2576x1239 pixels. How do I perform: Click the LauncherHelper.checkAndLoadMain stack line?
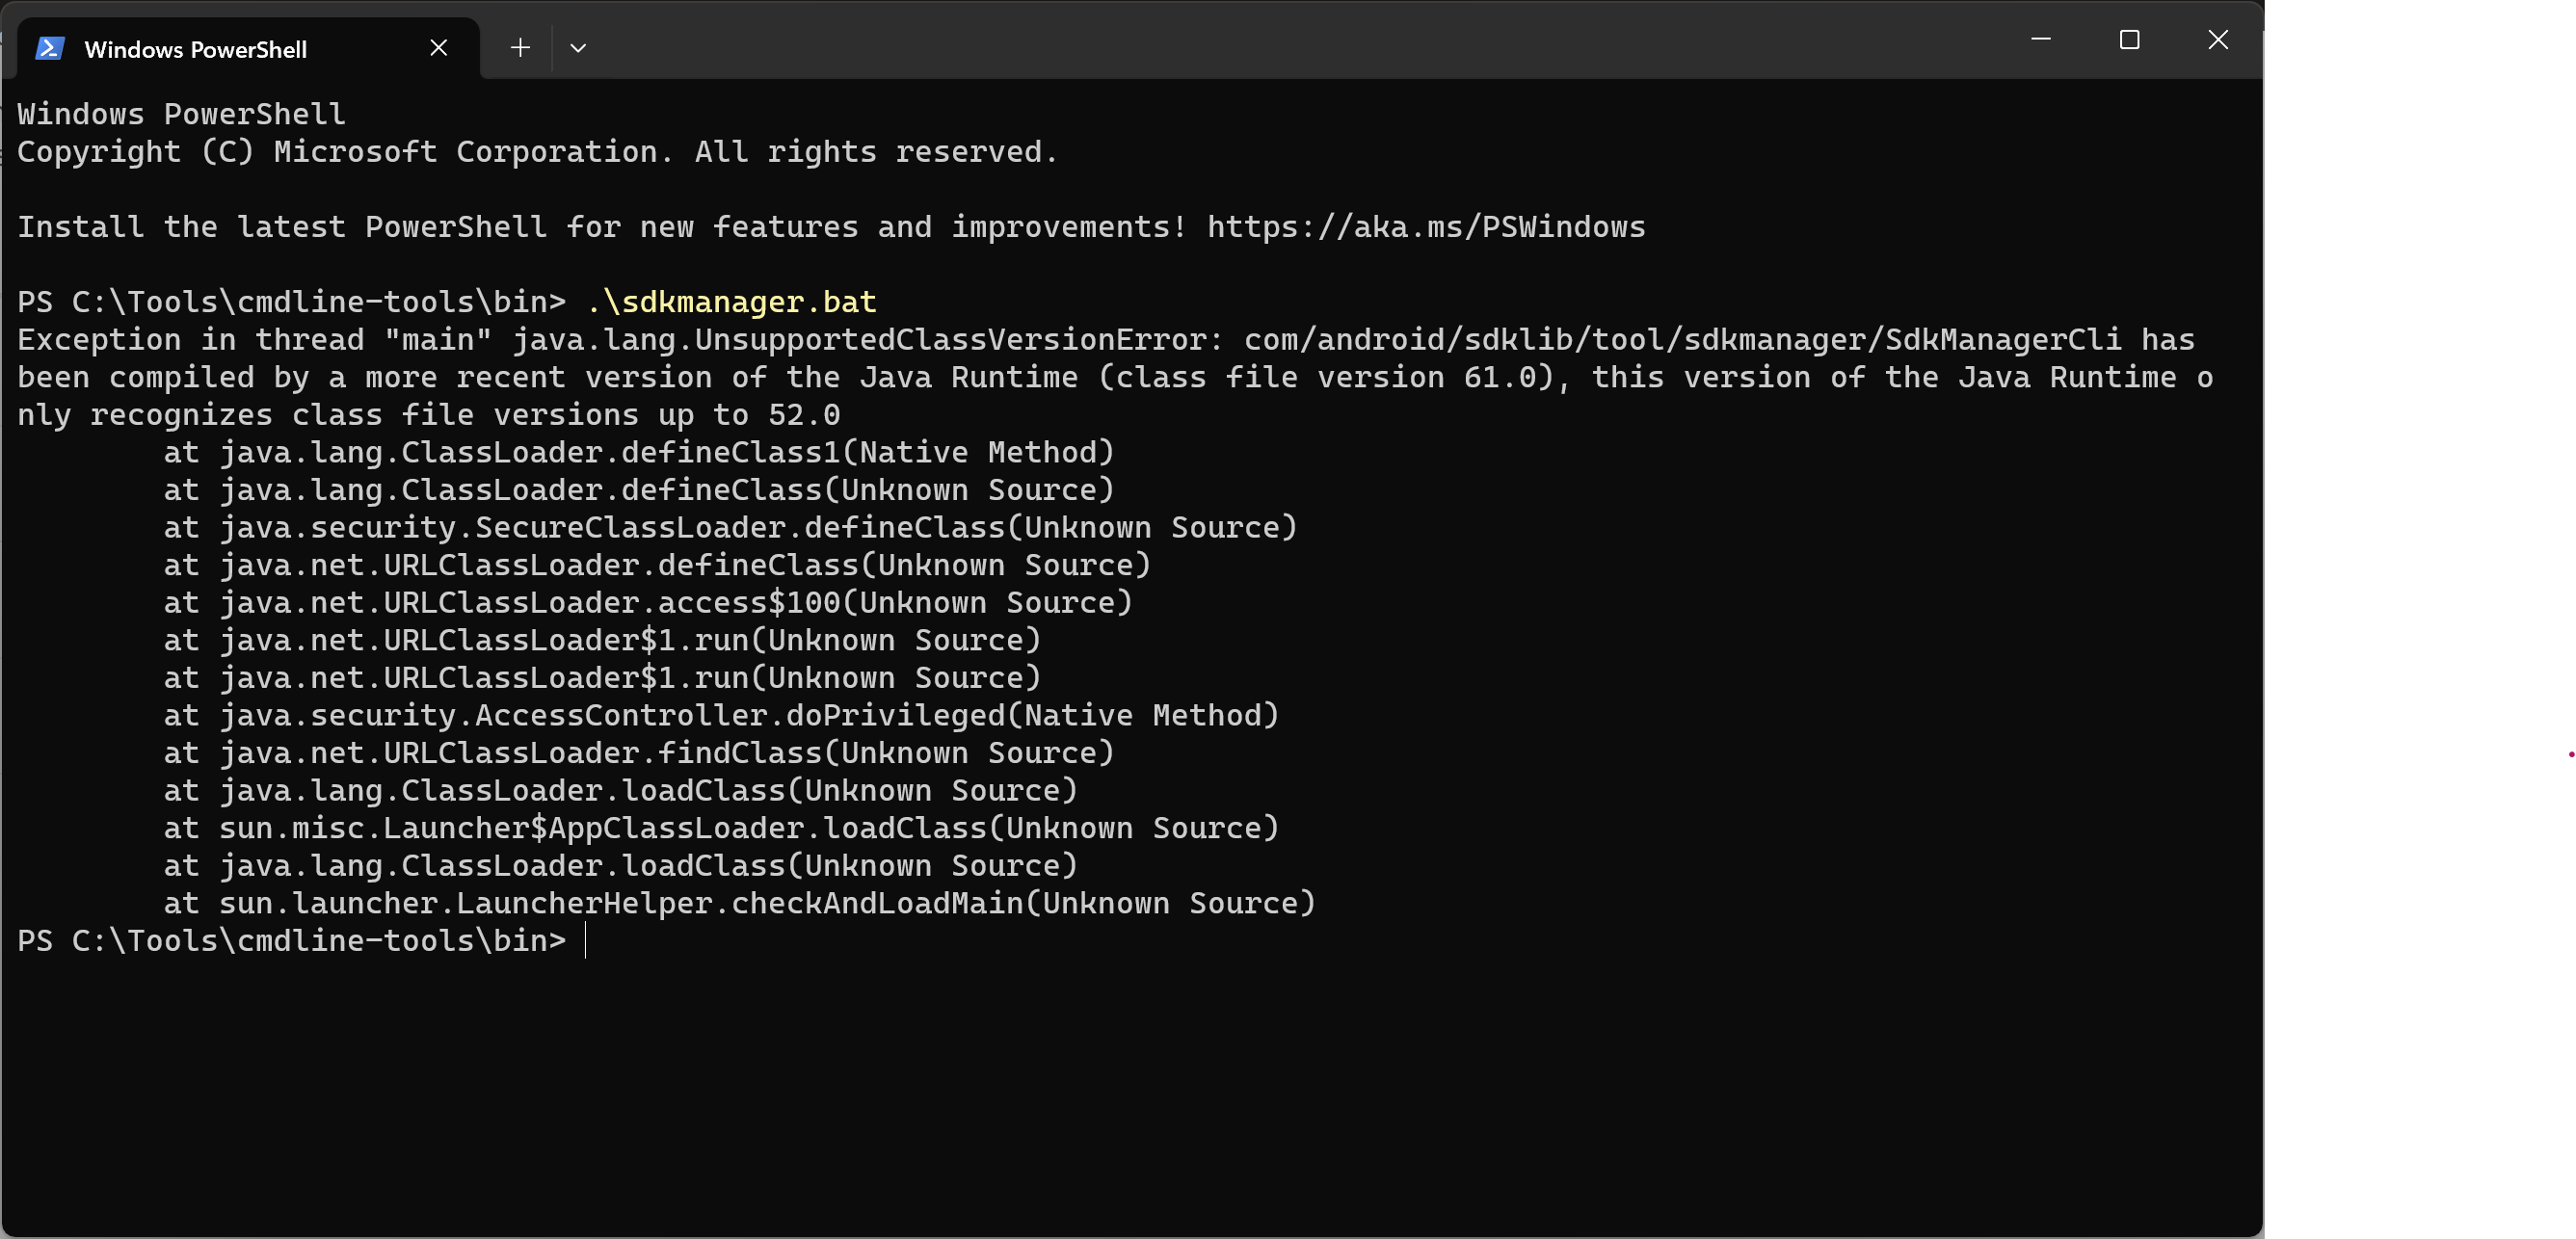740,904
